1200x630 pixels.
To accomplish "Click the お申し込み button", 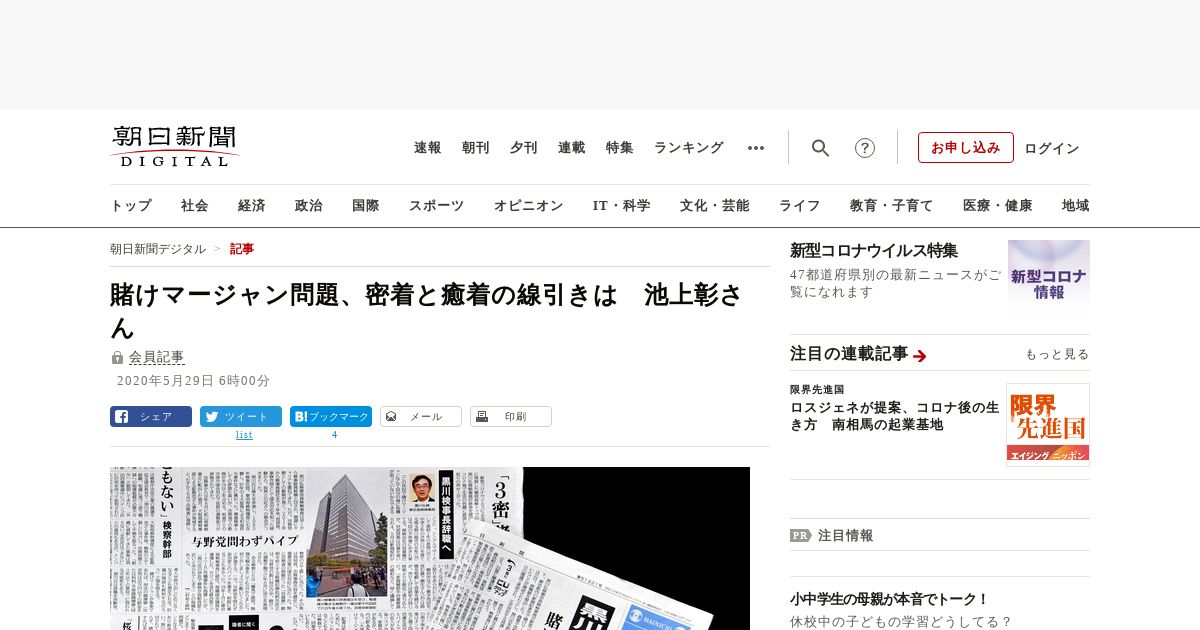I will tap(966, 148).
